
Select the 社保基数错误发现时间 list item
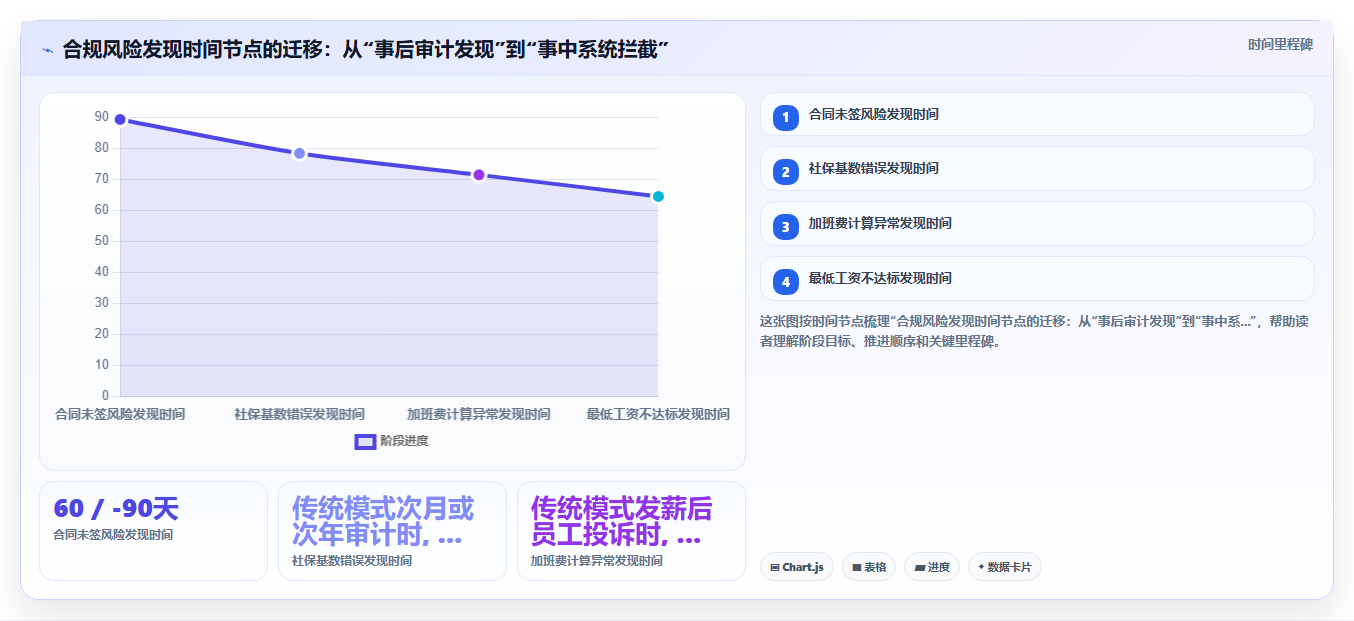[1037, 168]
